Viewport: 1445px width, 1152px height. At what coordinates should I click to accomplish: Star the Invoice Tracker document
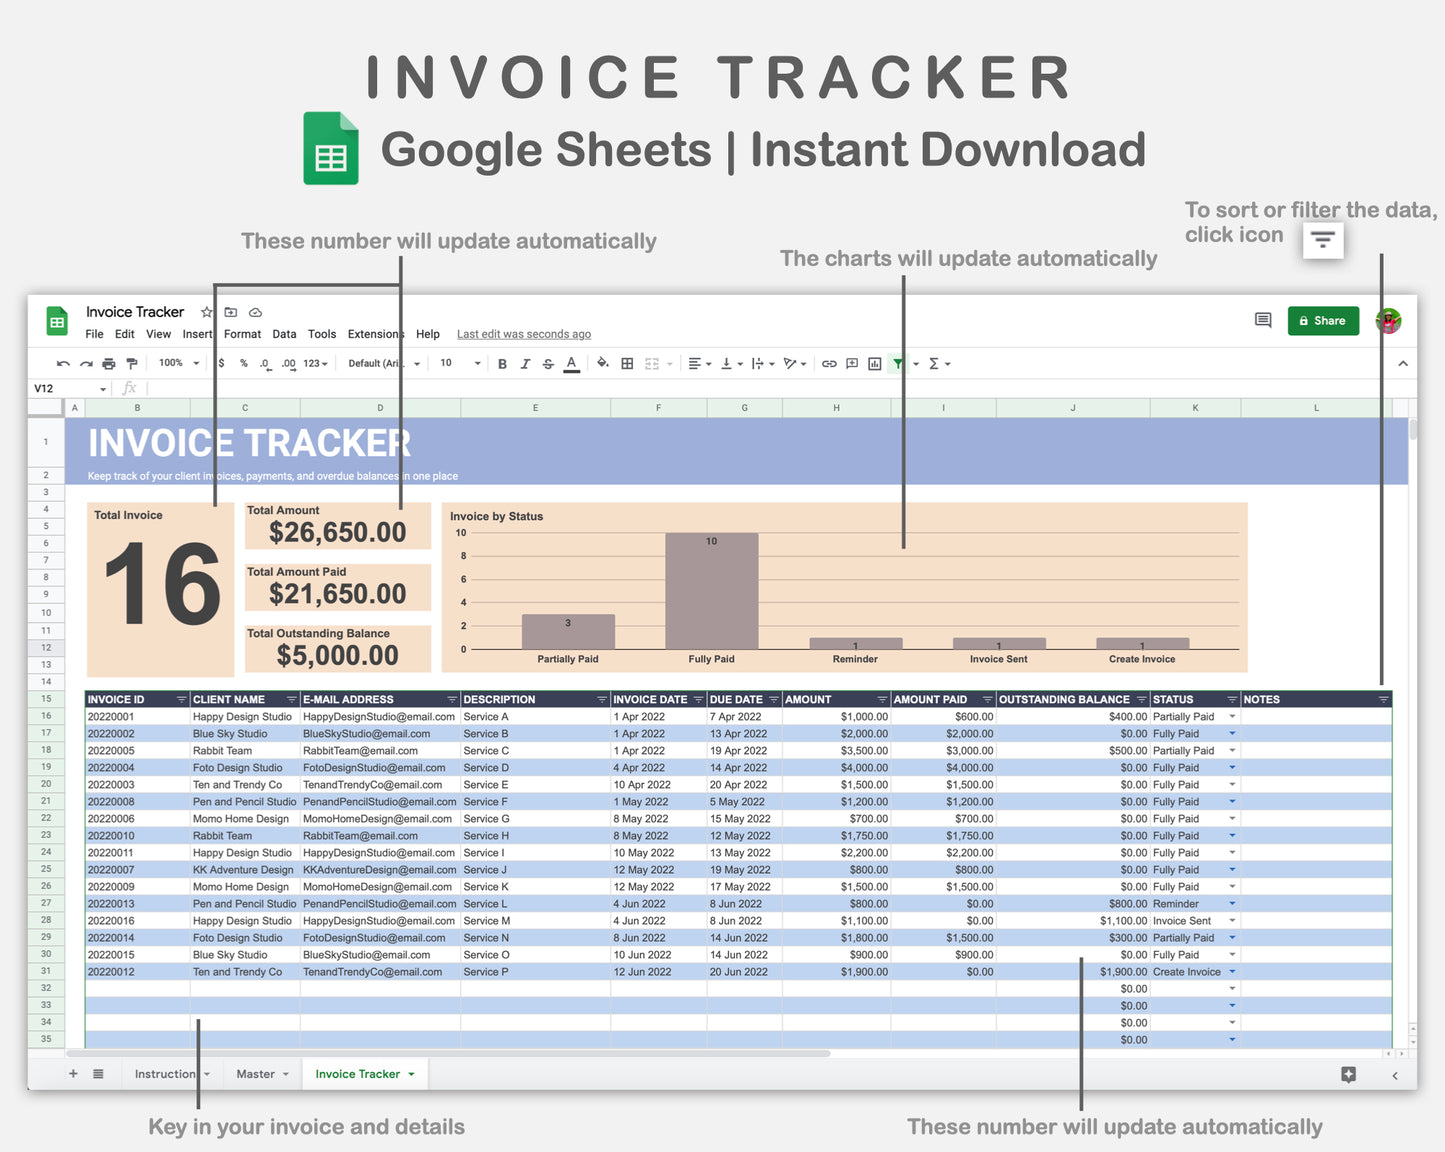tap(207, 312)
